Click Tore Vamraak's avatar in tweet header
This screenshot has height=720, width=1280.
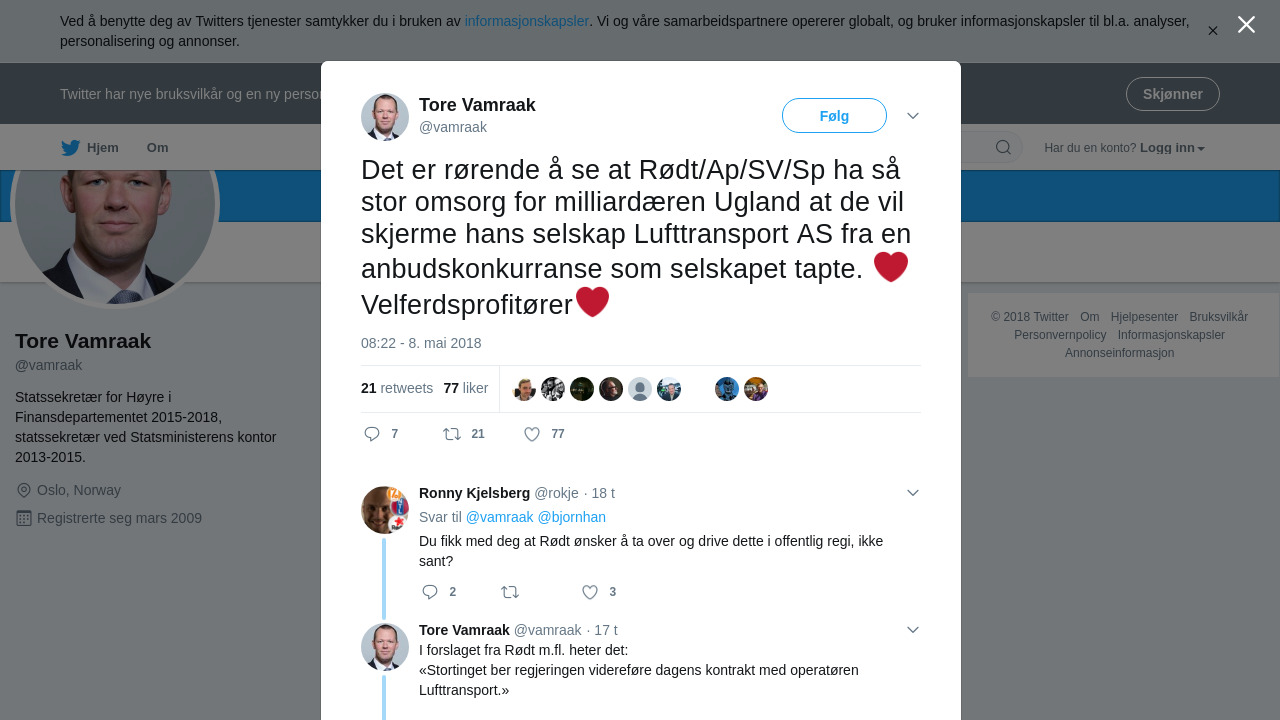tap(385, 117)
